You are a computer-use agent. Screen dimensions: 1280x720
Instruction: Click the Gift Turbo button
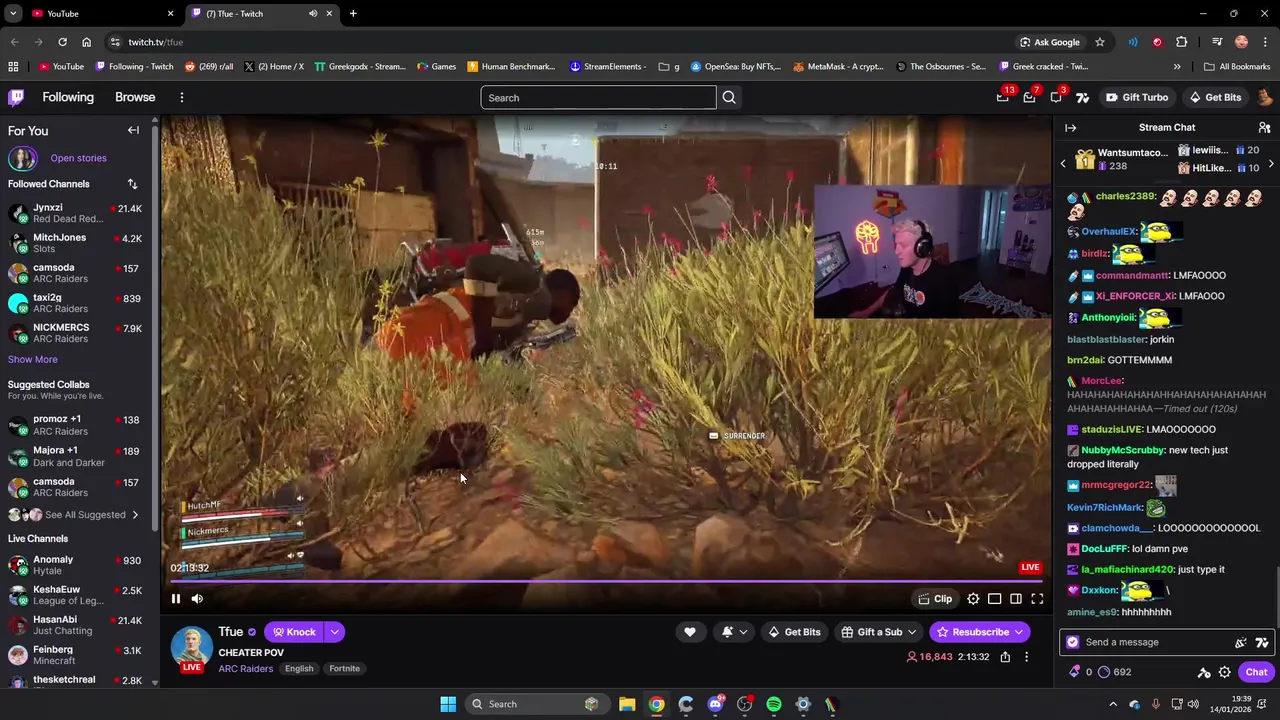(1137, 97)
